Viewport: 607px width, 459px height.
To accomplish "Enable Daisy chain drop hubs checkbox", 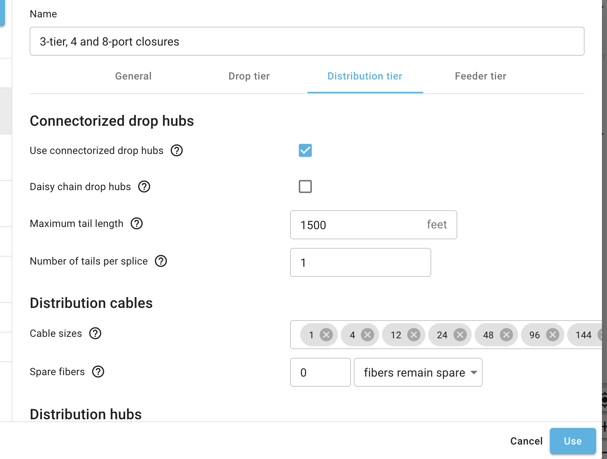I will pyautogui.click(x=305, y=187).
